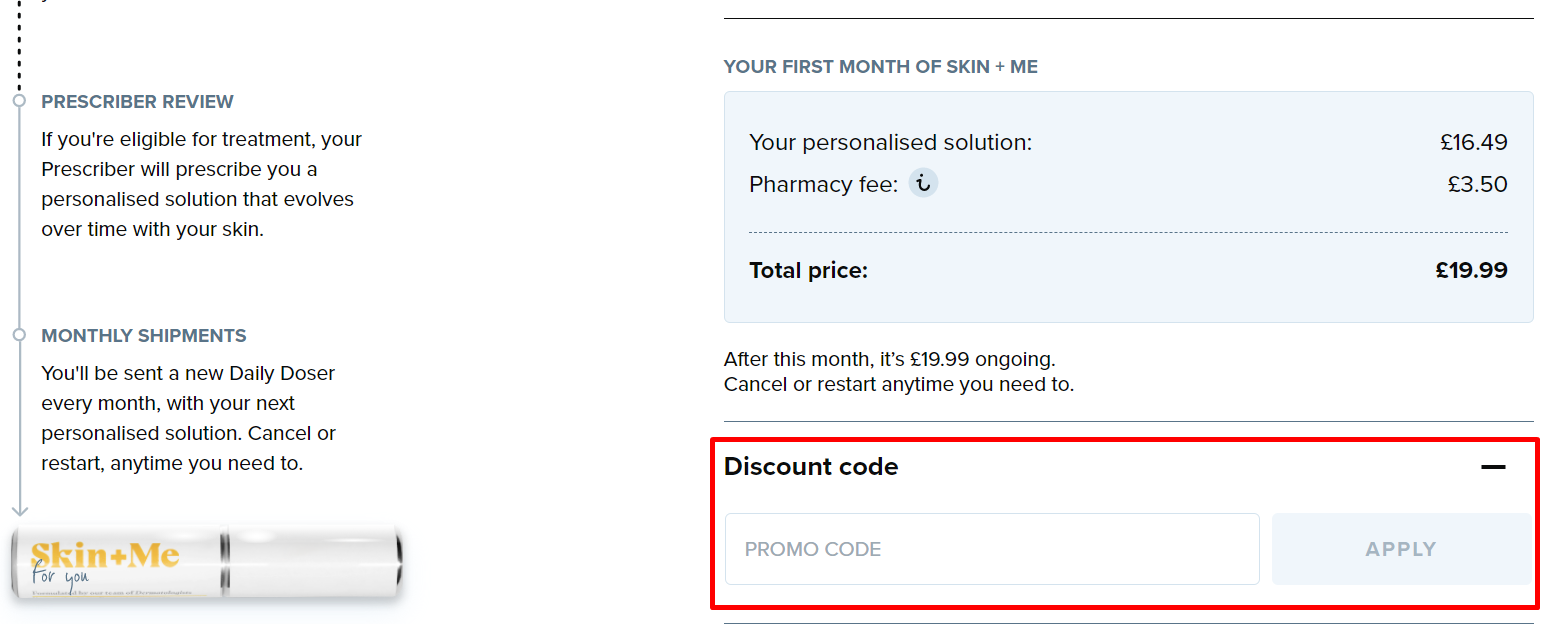Click the YOUR FIRST MONTH OF SKIN + ME heading

click(x=880, y=67)
